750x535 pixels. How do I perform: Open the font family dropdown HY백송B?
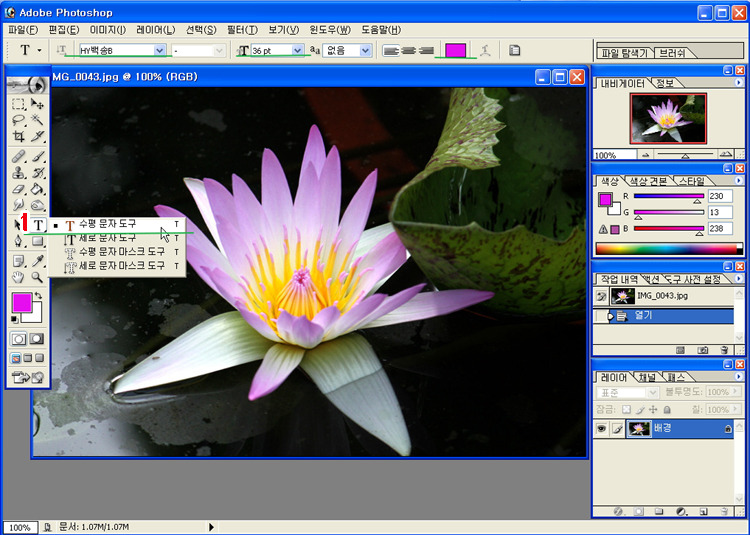[160, 50]
